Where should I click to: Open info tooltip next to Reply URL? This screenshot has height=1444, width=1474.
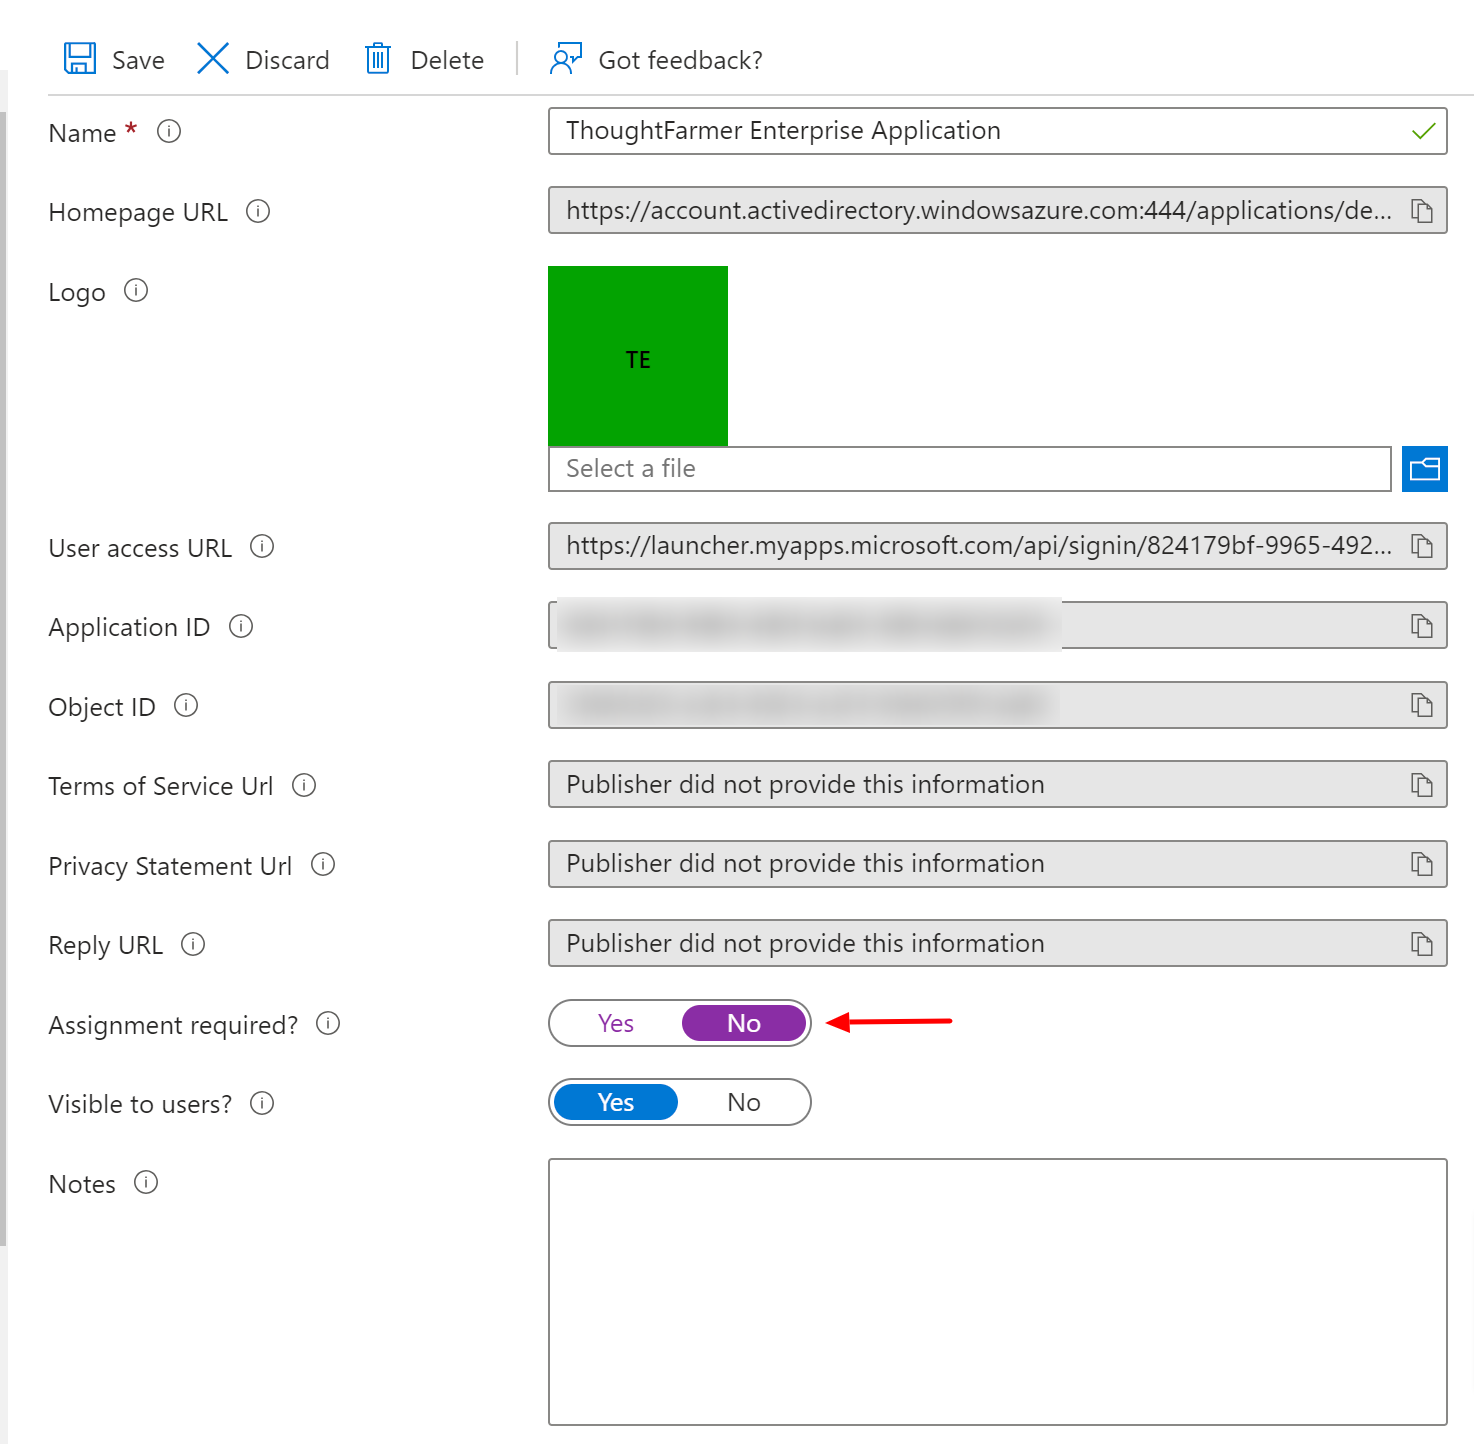193,944
